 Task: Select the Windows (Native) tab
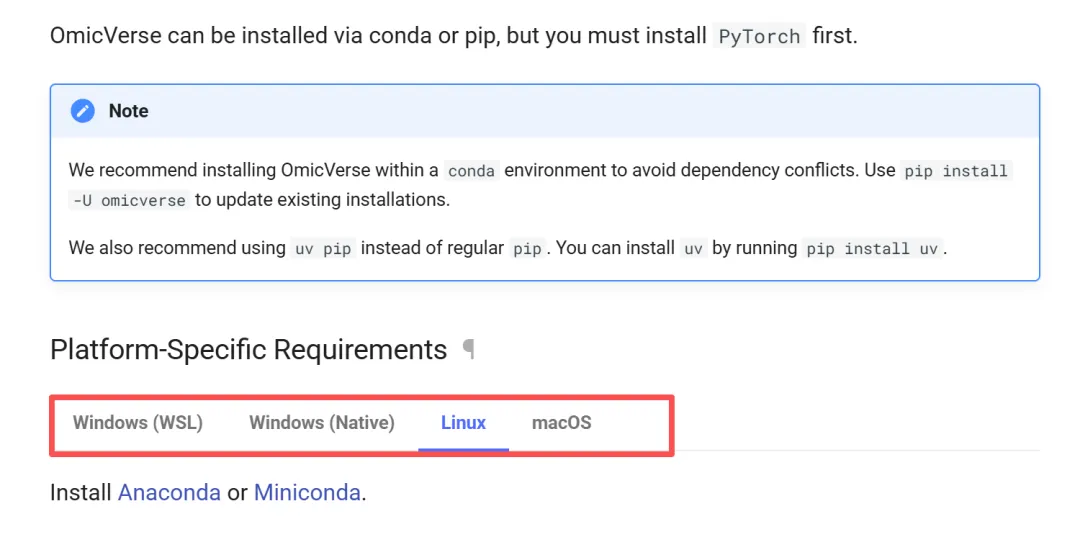pos(322,423)
